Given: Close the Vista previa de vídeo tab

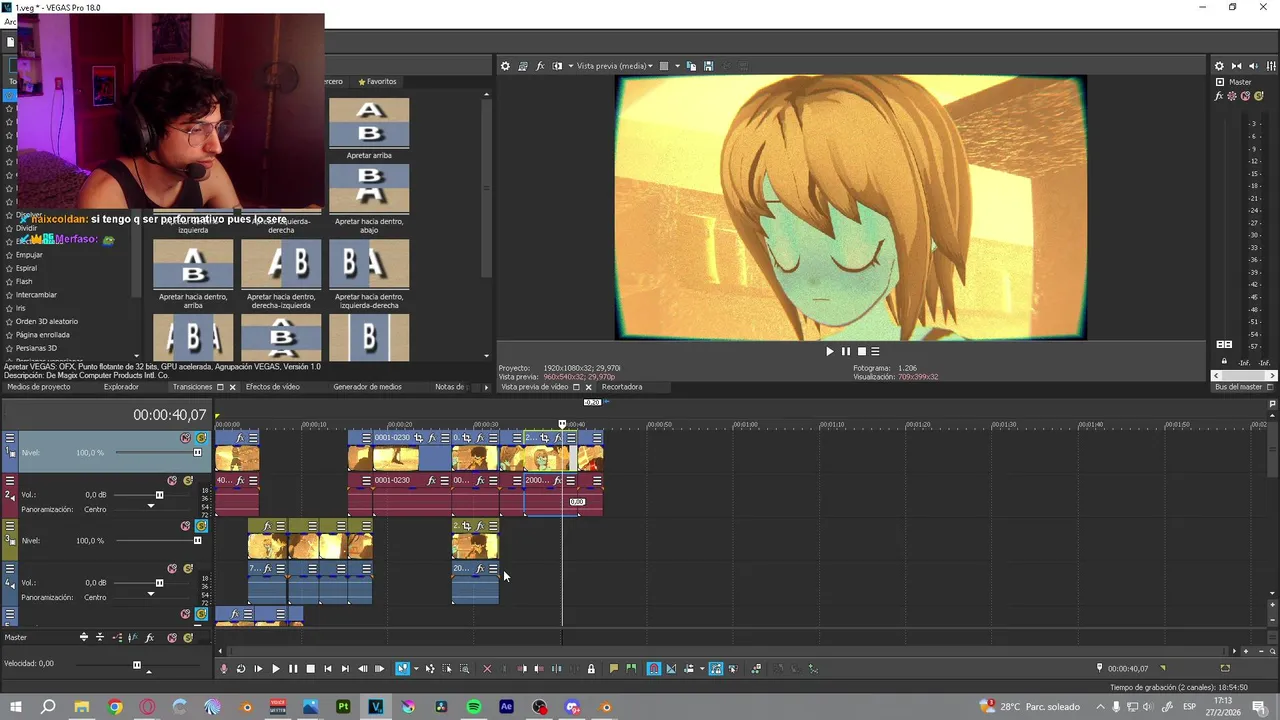Looking at the screenshot, I should pyautogui.click(x=588, y=387).
